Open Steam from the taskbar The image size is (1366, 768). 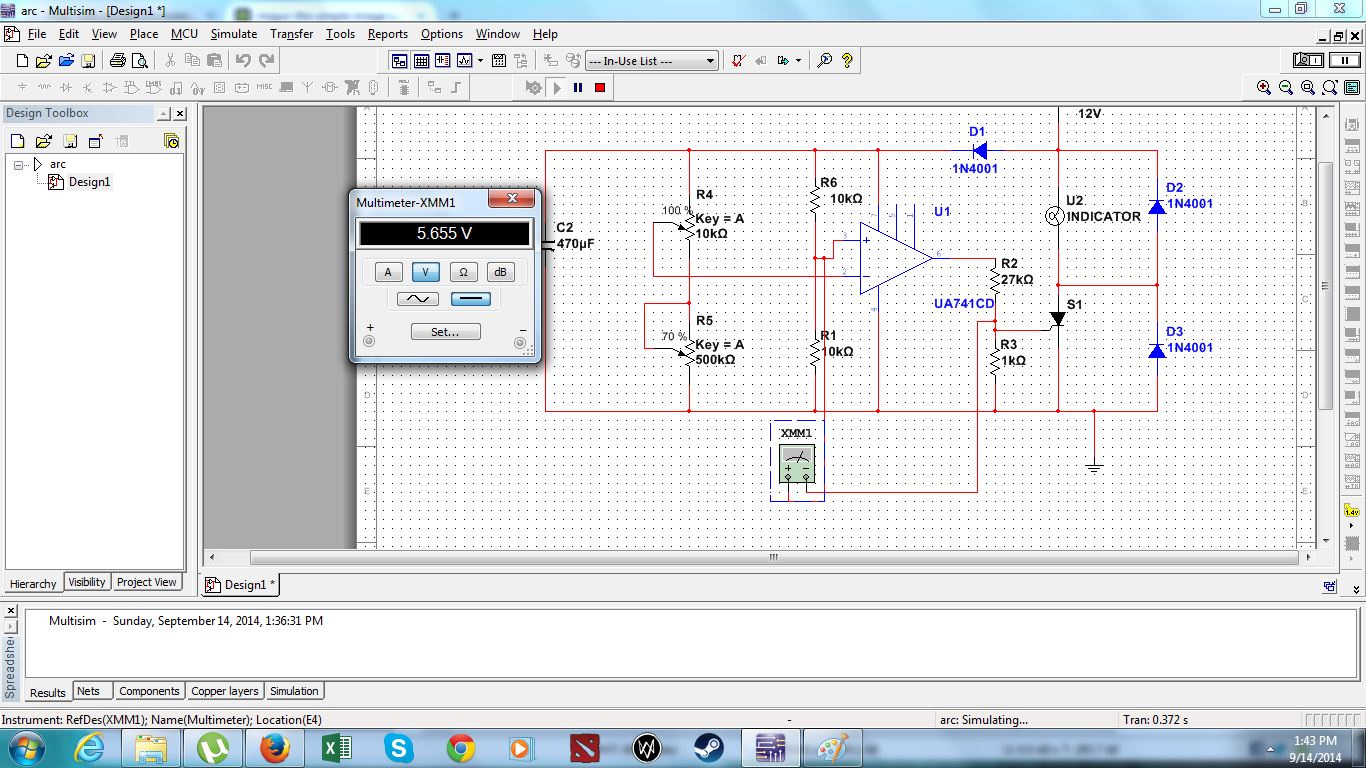[x=710, y=747]
